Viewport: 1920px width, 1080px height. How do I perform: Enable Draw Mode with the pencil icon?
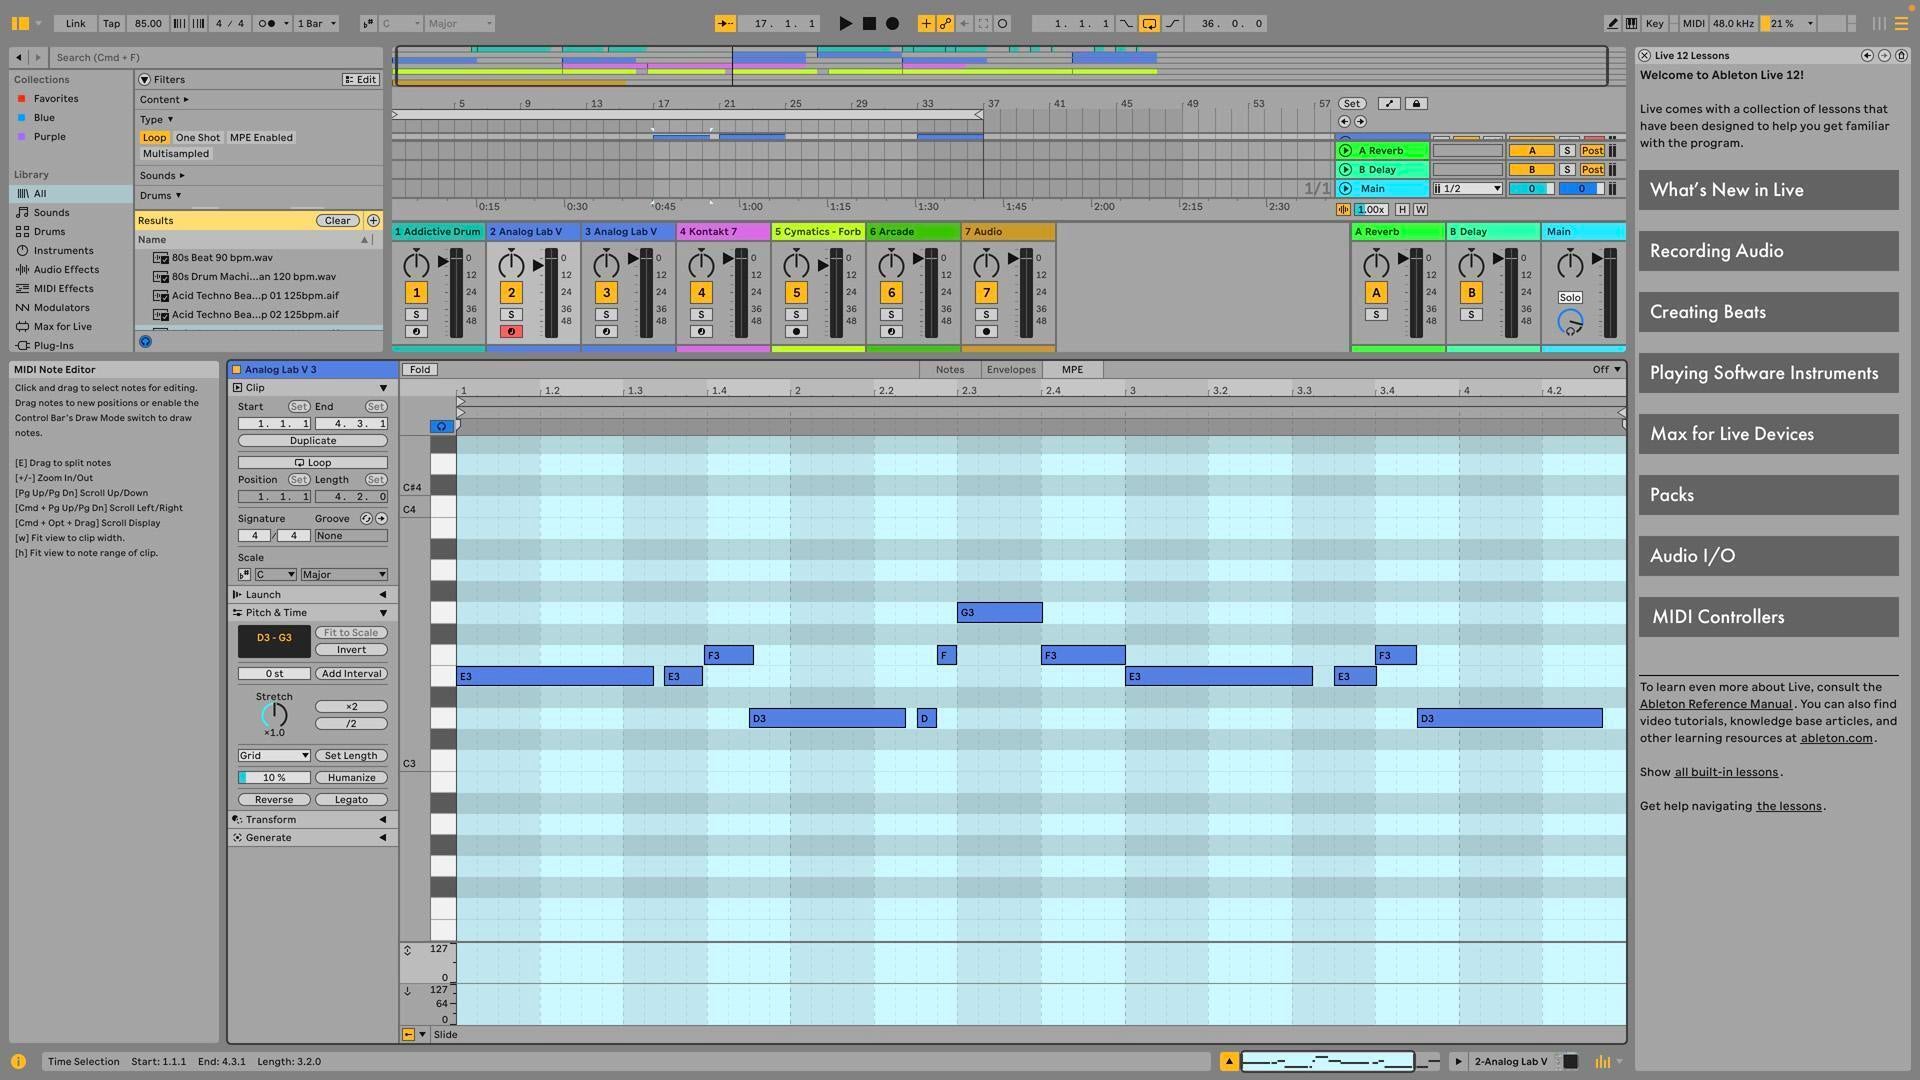tap(1612, 23)
